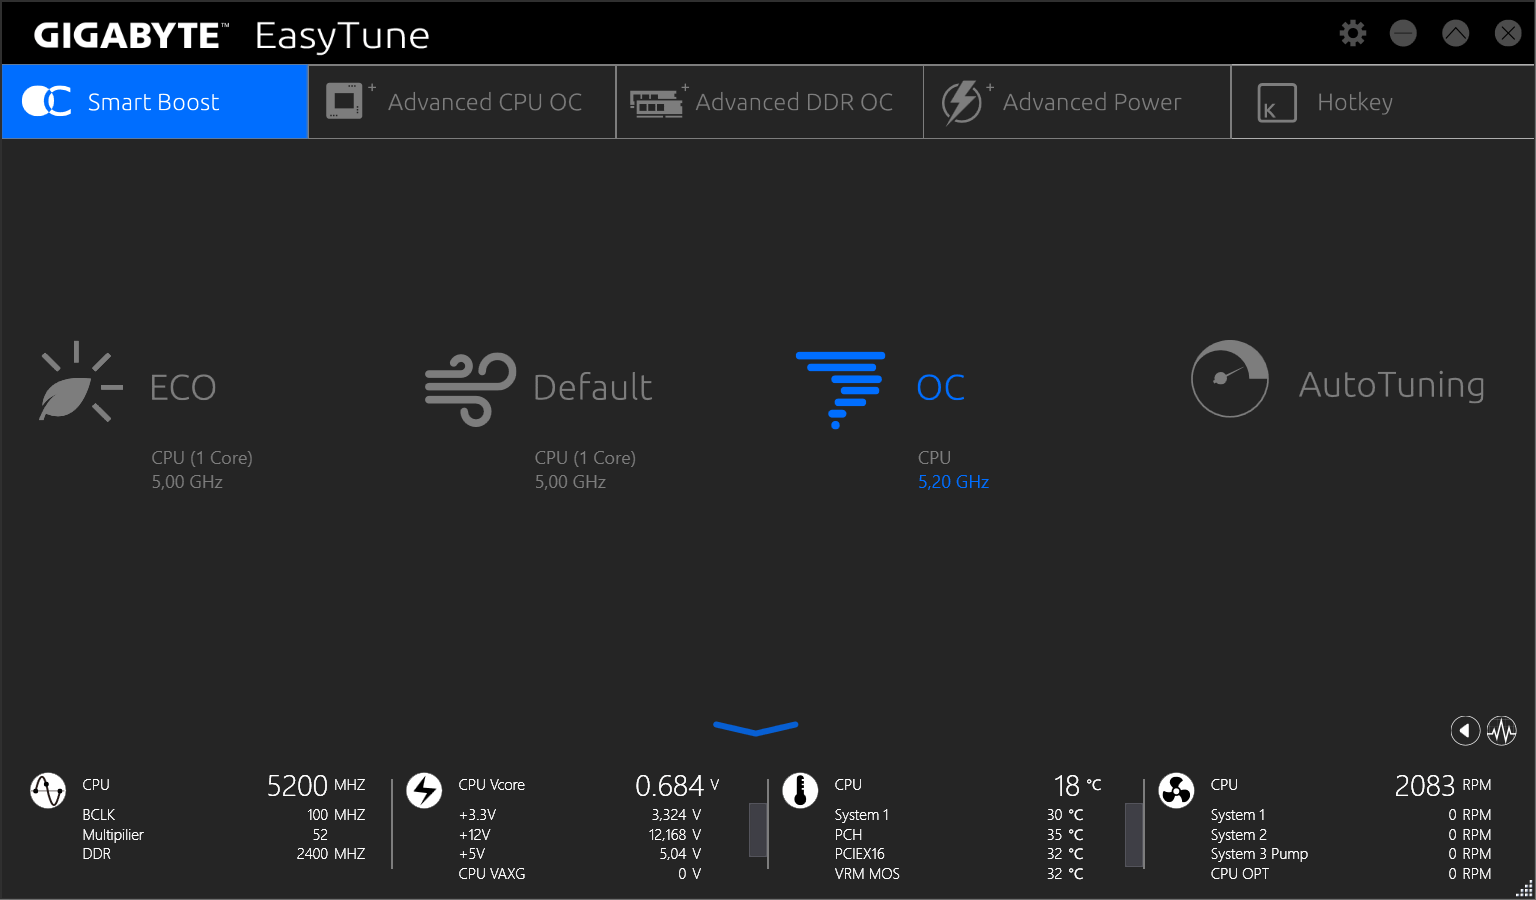The height and width of the screenshot is (900, 1536).
Task: Click the CPU Vcore voltage bolt icon
Action: point(424,790)
